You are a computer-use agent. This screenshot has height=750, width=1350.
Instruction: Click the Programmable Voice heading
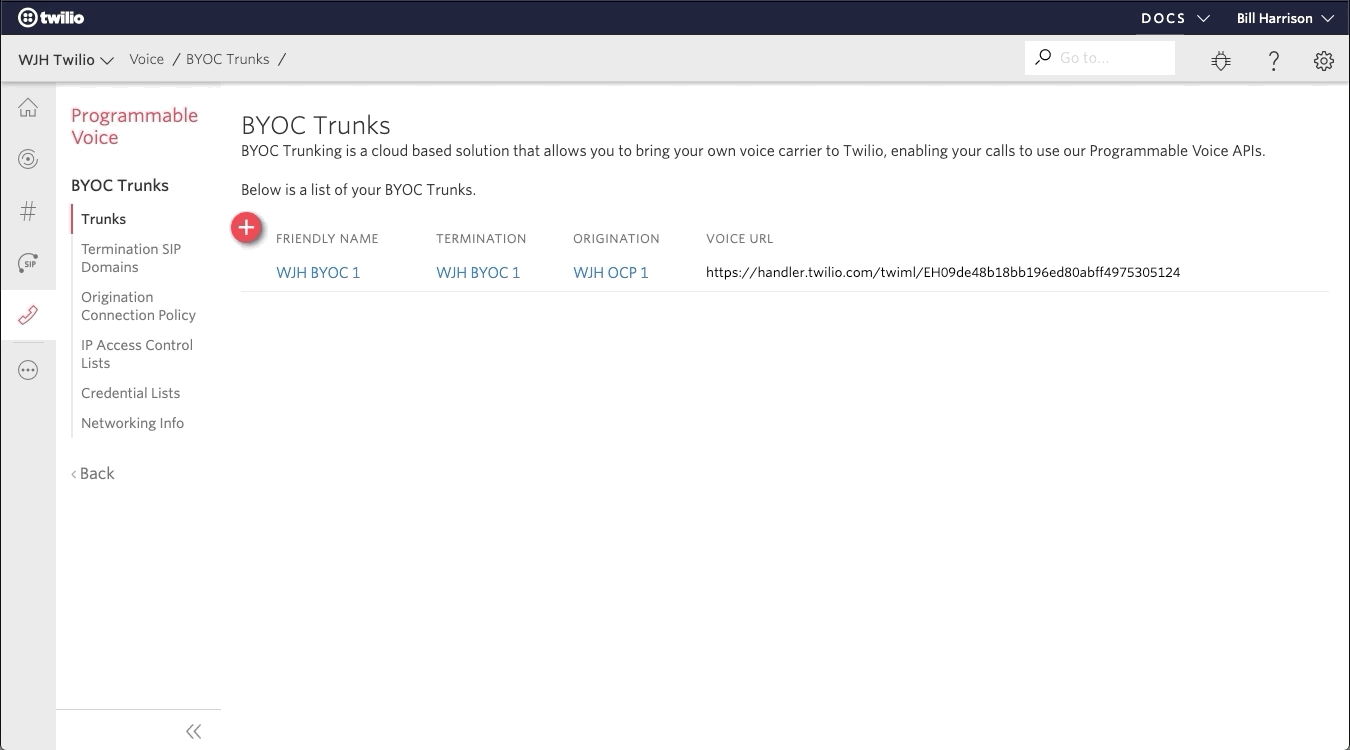coord(135,126)
